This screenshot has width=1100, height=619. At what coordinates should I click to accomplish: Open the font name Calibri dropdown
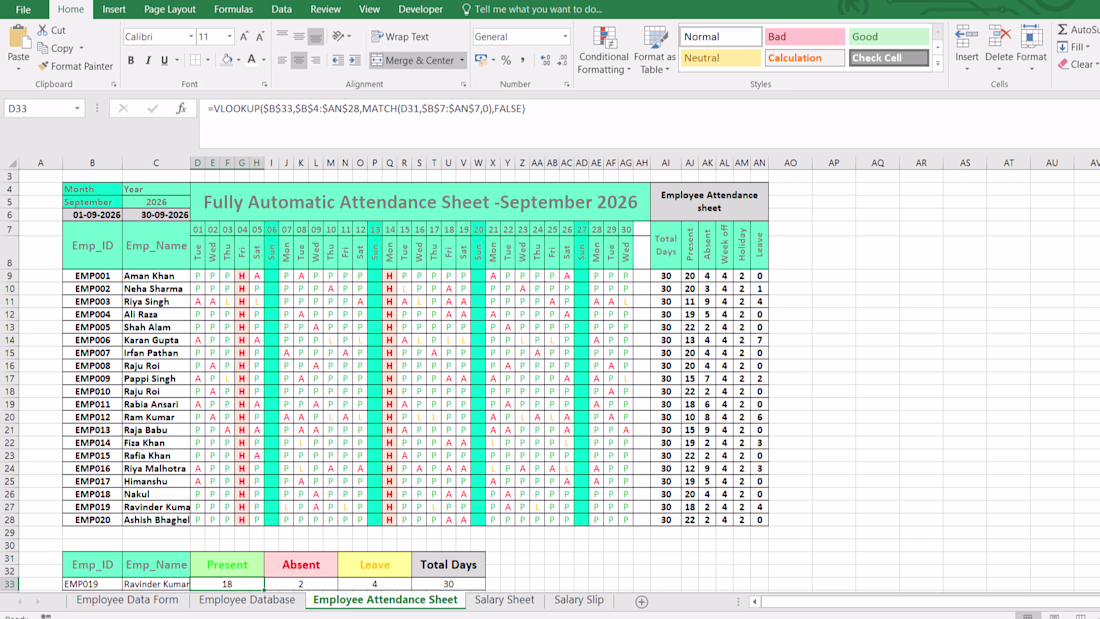pyautogui.click(x=191, y=36)
